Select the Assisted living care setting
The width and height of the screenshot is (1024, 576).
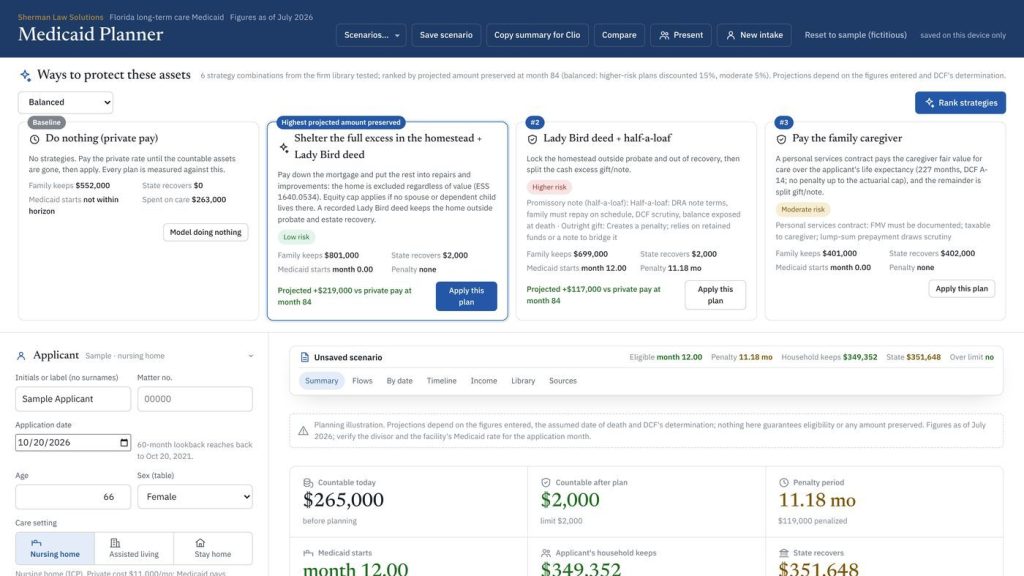click(134, 549)
